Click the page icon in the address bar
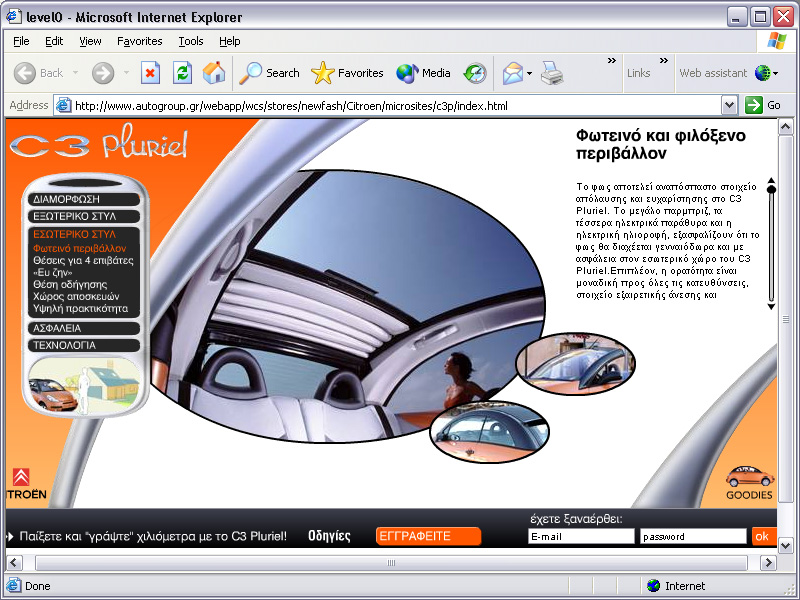 pyautogui.click(x=63, y=106)
